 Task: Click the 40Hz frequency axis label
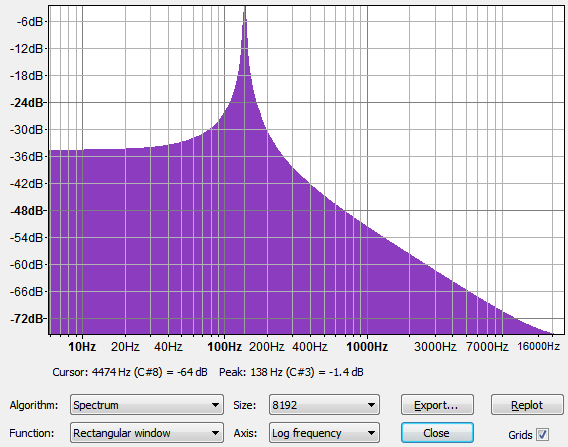click(x=168, y=347)
